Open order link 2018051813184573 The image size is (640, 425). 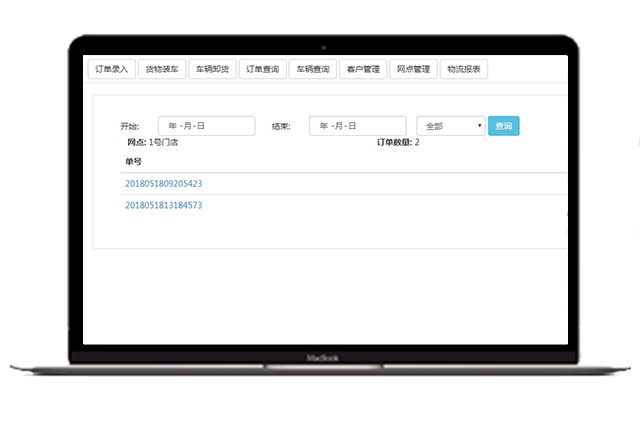point(163,205)
